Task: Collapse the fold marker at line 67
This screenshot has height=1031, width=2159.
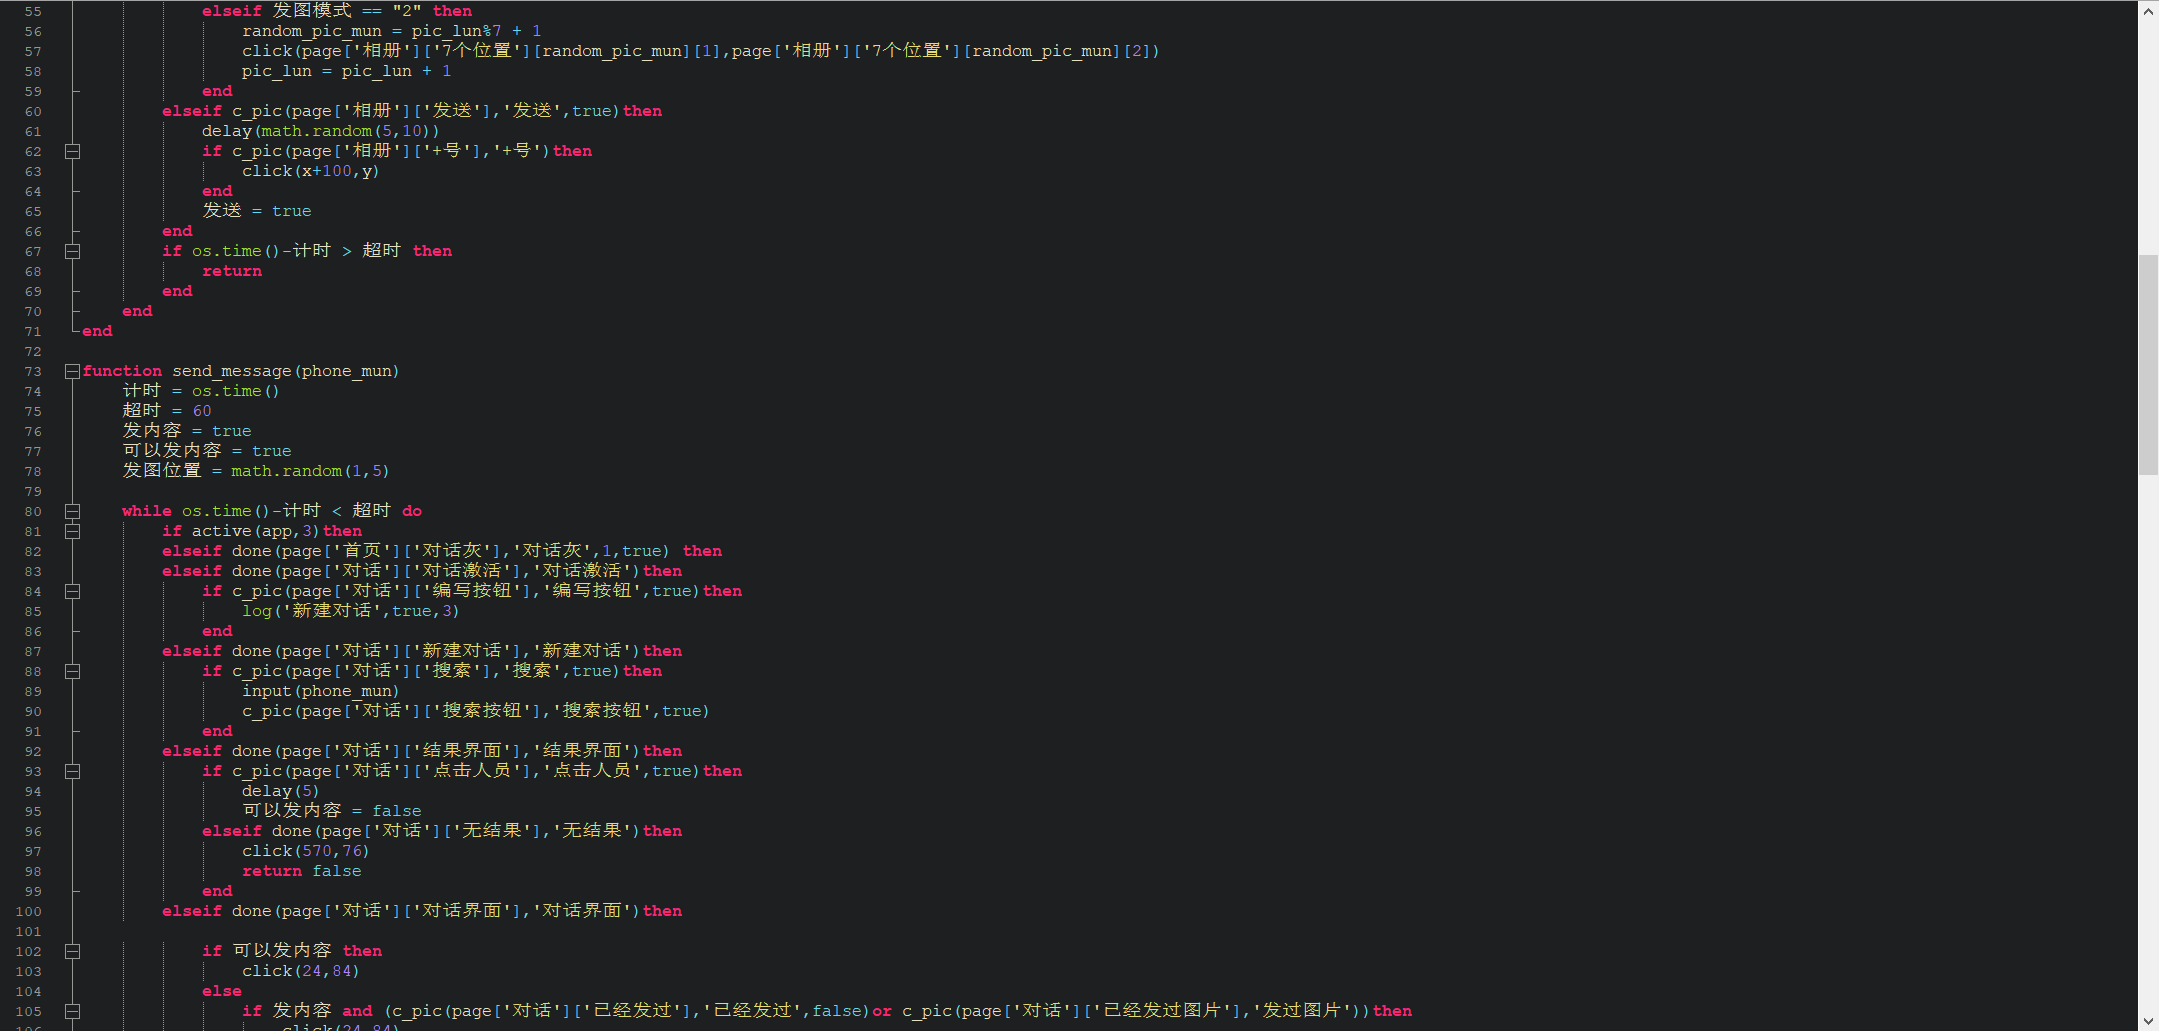Action: coord(72,251)
